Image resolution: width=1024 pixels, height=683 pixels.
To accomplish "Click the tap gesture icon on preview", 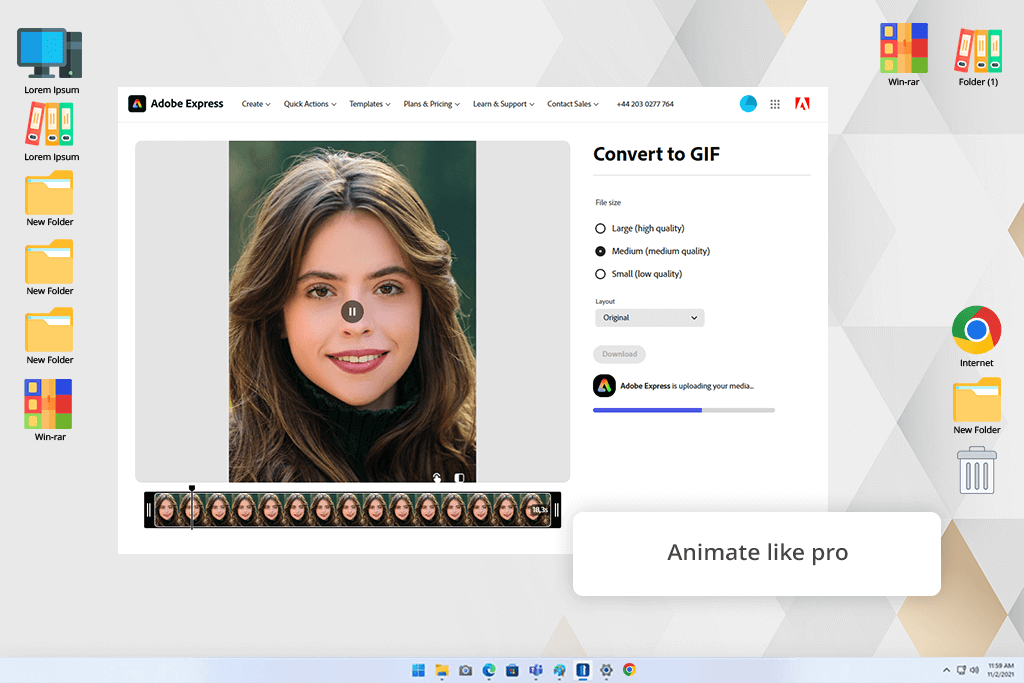I will [436, 477].
